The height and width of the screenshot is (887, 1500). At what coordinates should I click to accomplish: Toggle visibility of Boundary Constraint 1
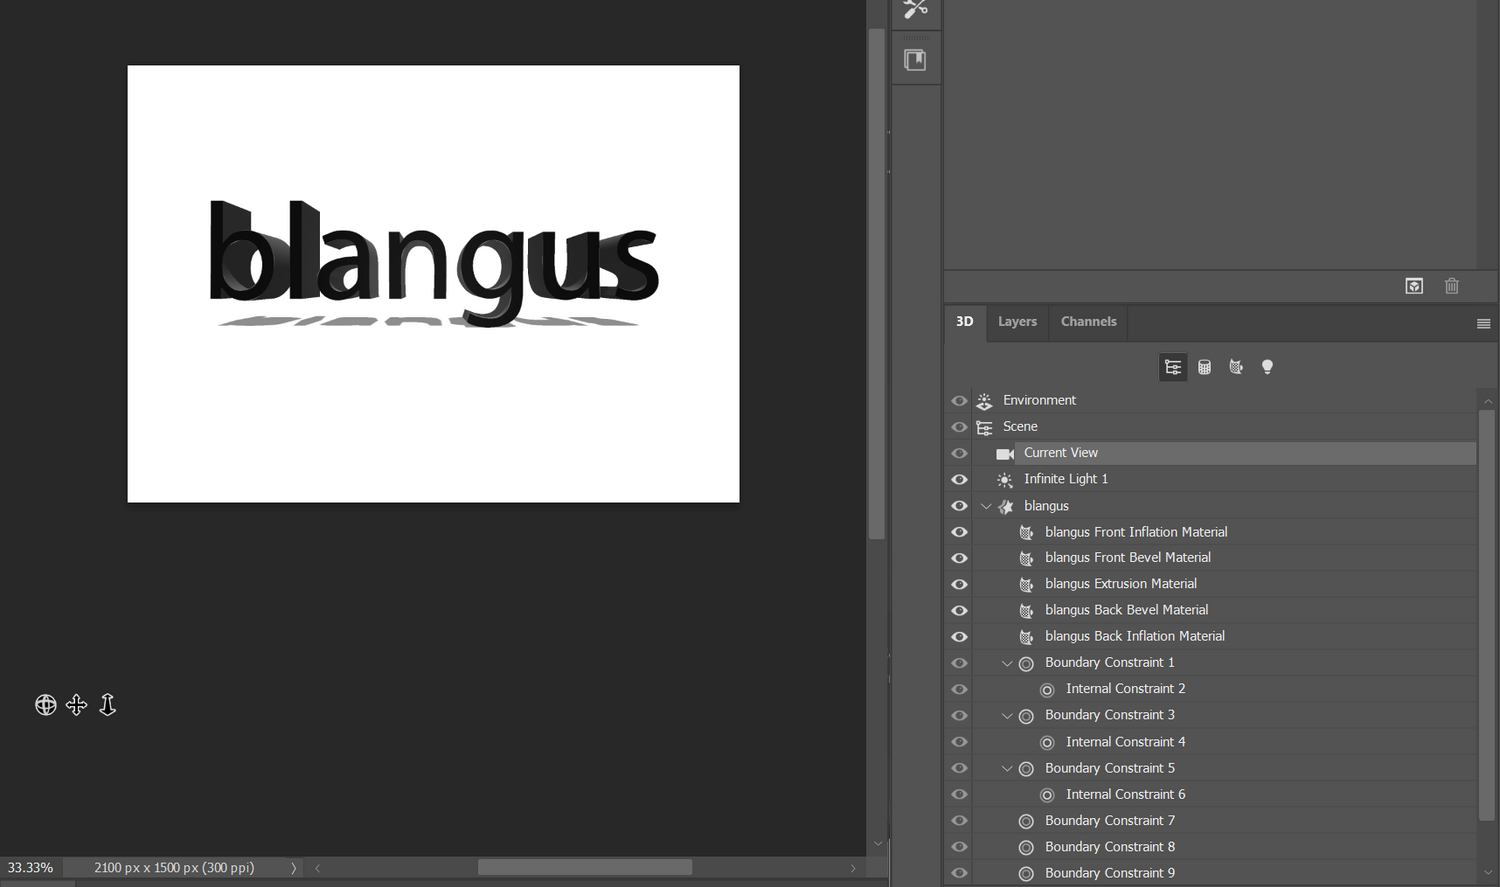pos(959,663)
